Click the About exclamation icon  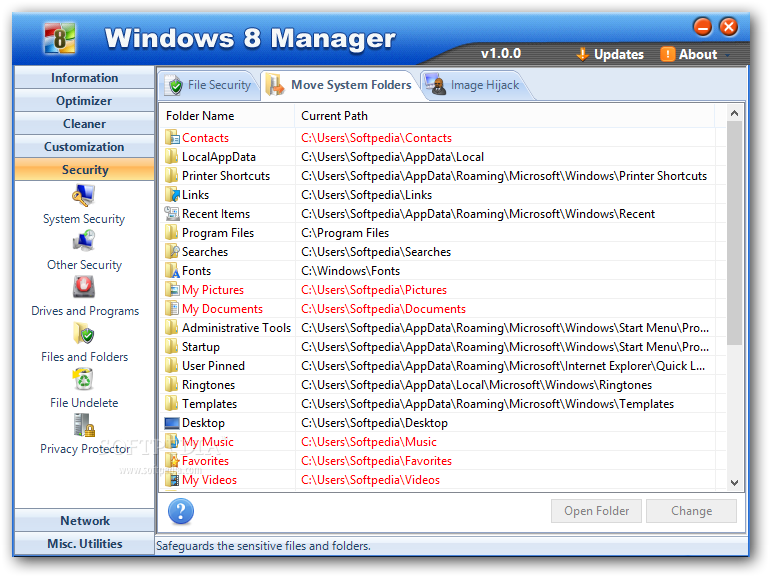667,54
